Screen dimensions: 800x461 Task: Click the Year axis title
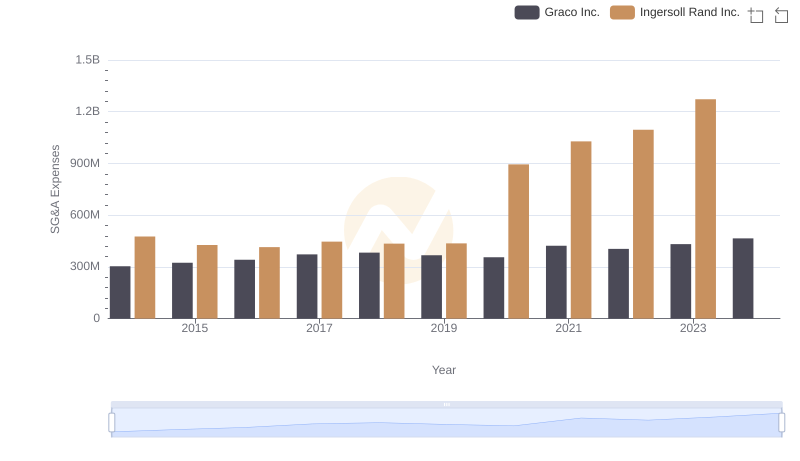click(444, 370)
